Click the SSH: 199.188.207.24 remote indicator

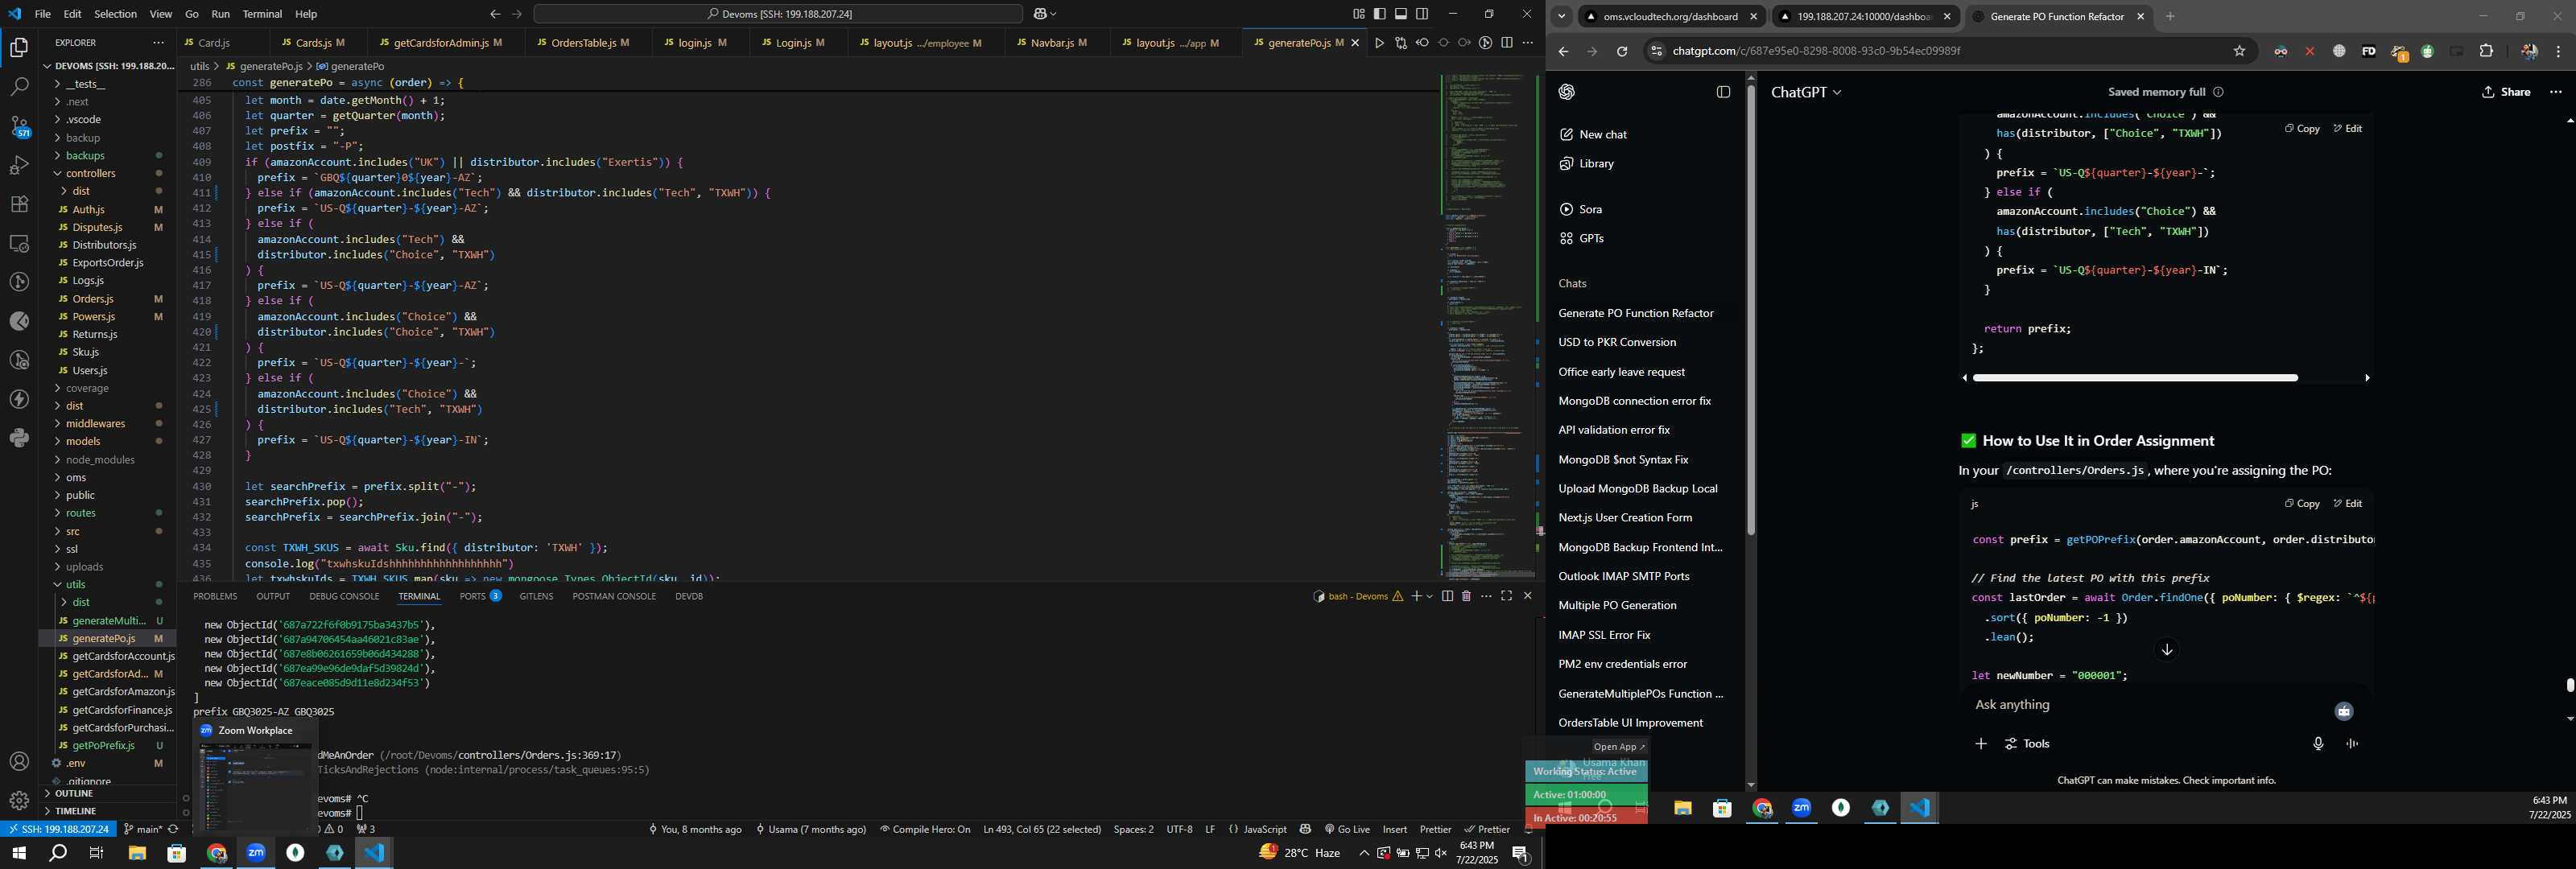pyautogui.click(x=58, y=829)
